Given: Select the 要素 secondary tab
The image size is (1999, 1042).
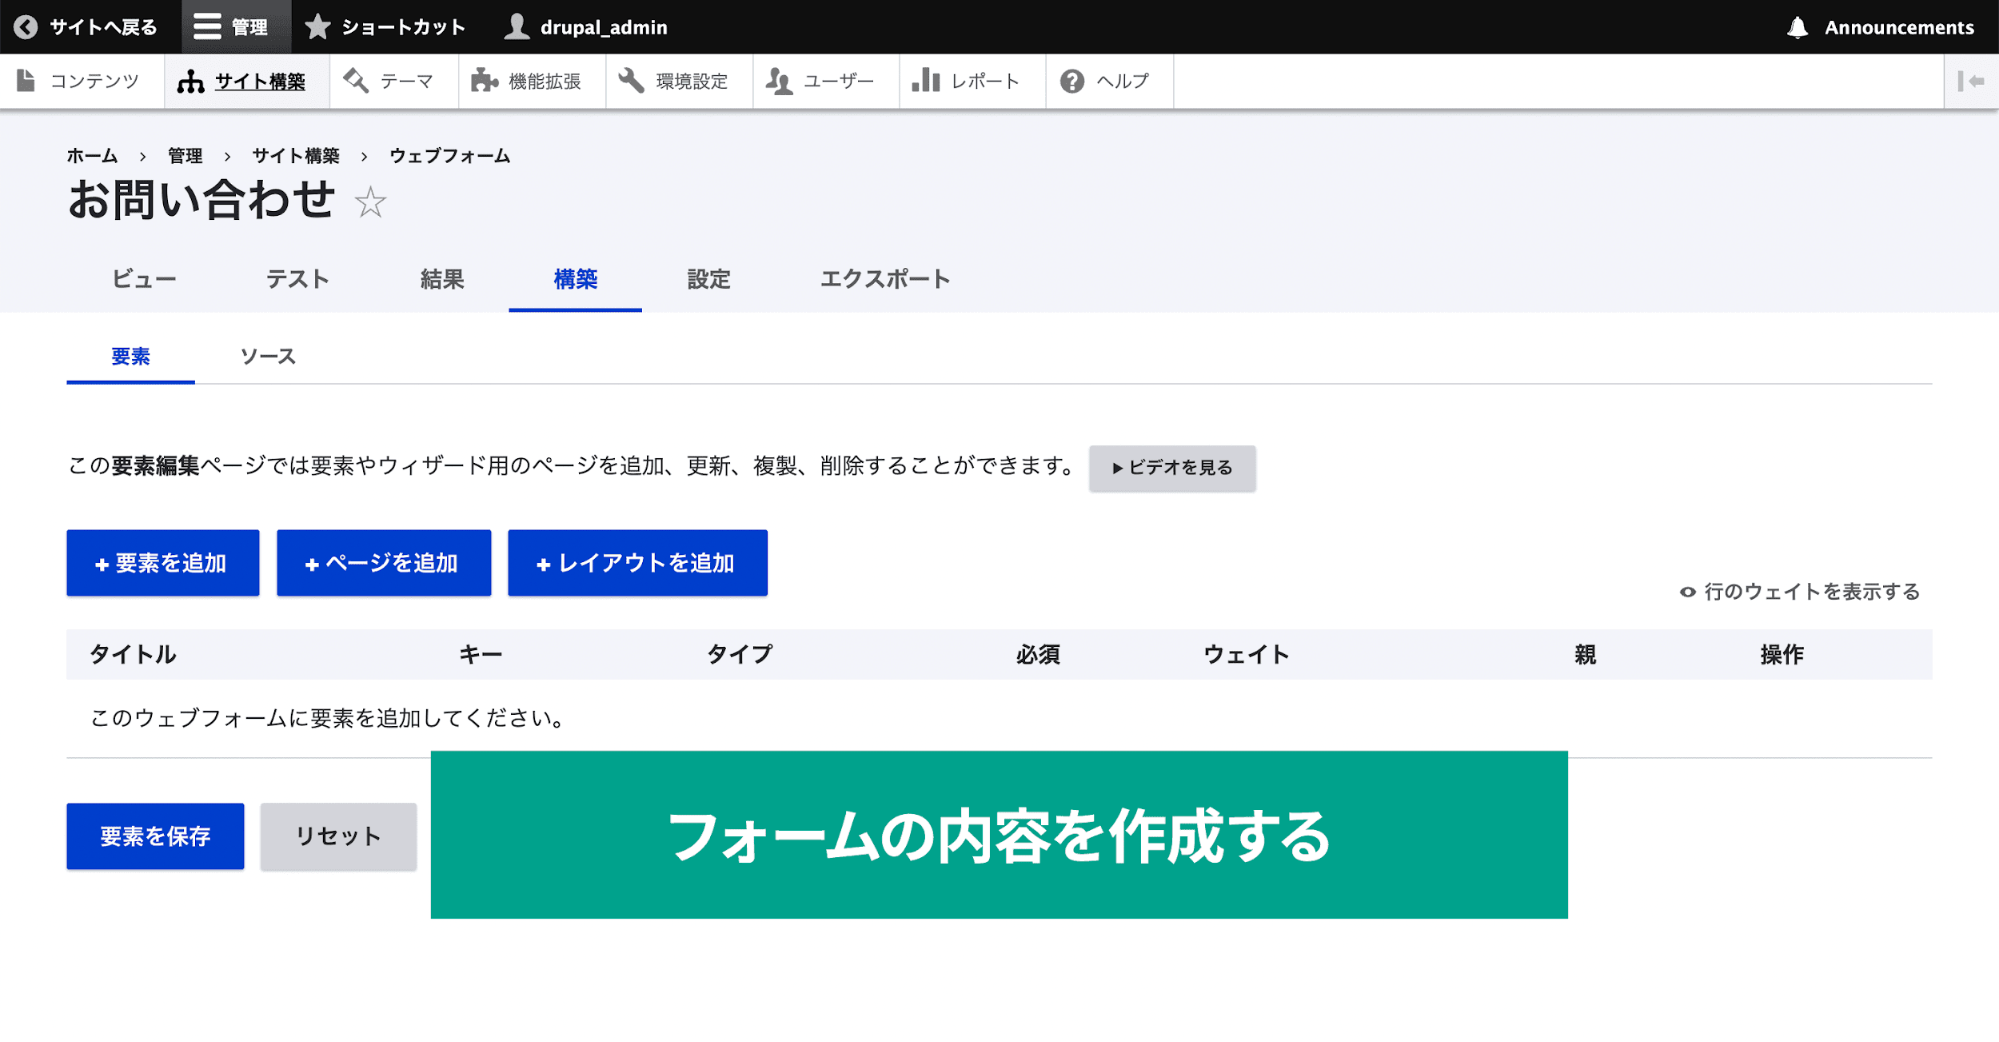Looking at the screenshot, I should click(130, 356).
